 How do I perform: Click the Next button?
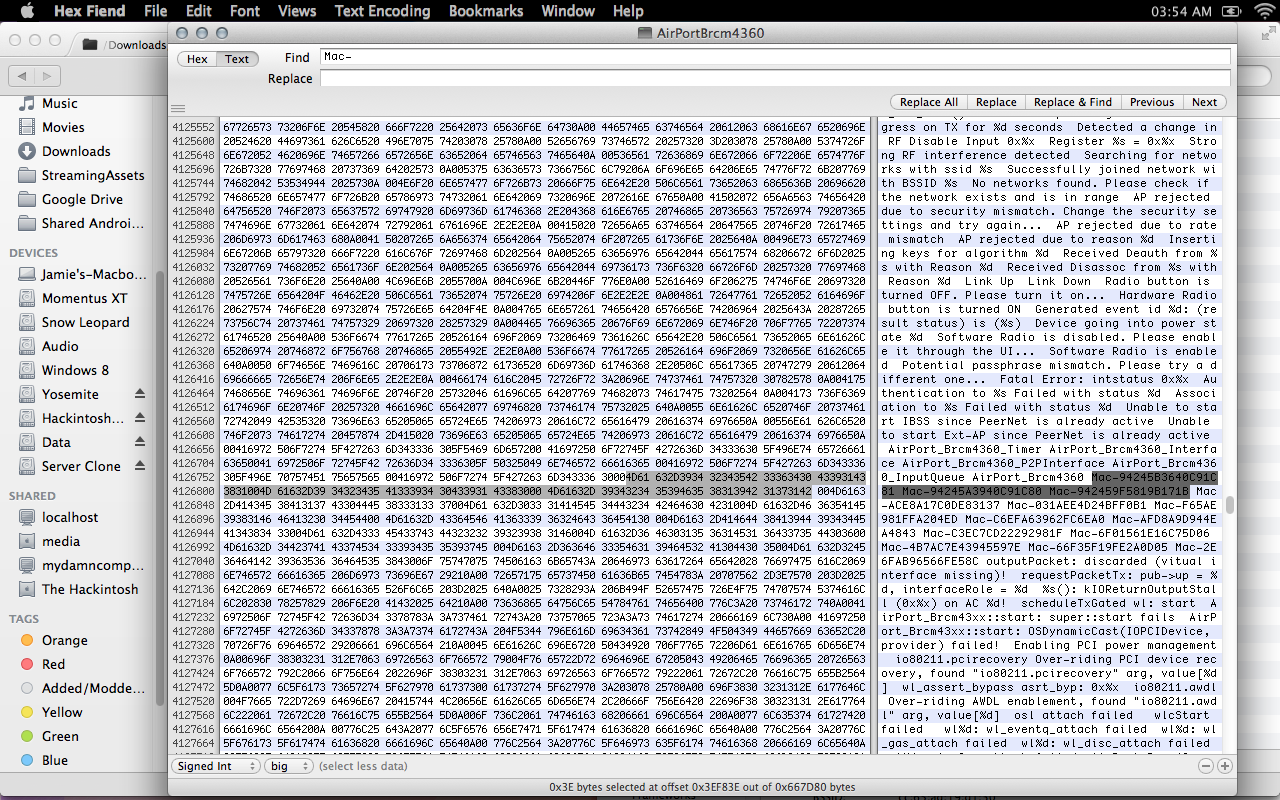click(1205, 102)
